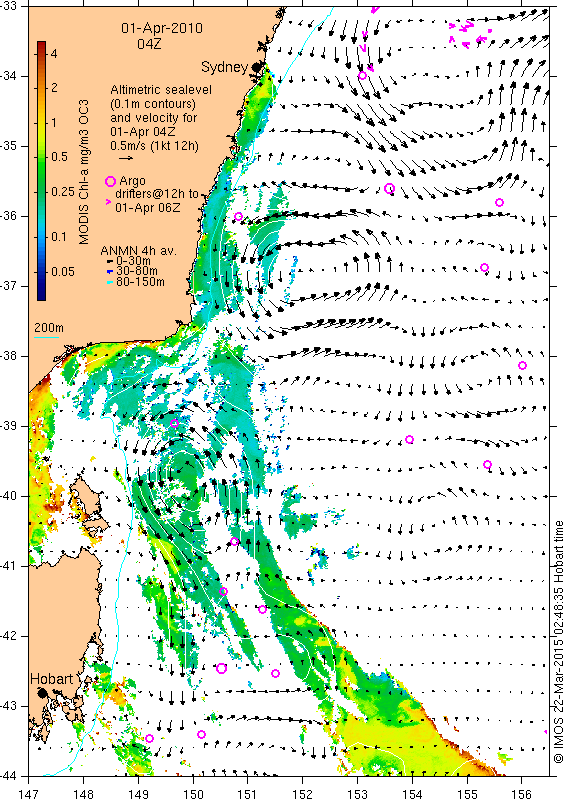Screen dimensions: 570x800
Task: Click the black dot marking Sydney
Action: (x=256, y=67)
